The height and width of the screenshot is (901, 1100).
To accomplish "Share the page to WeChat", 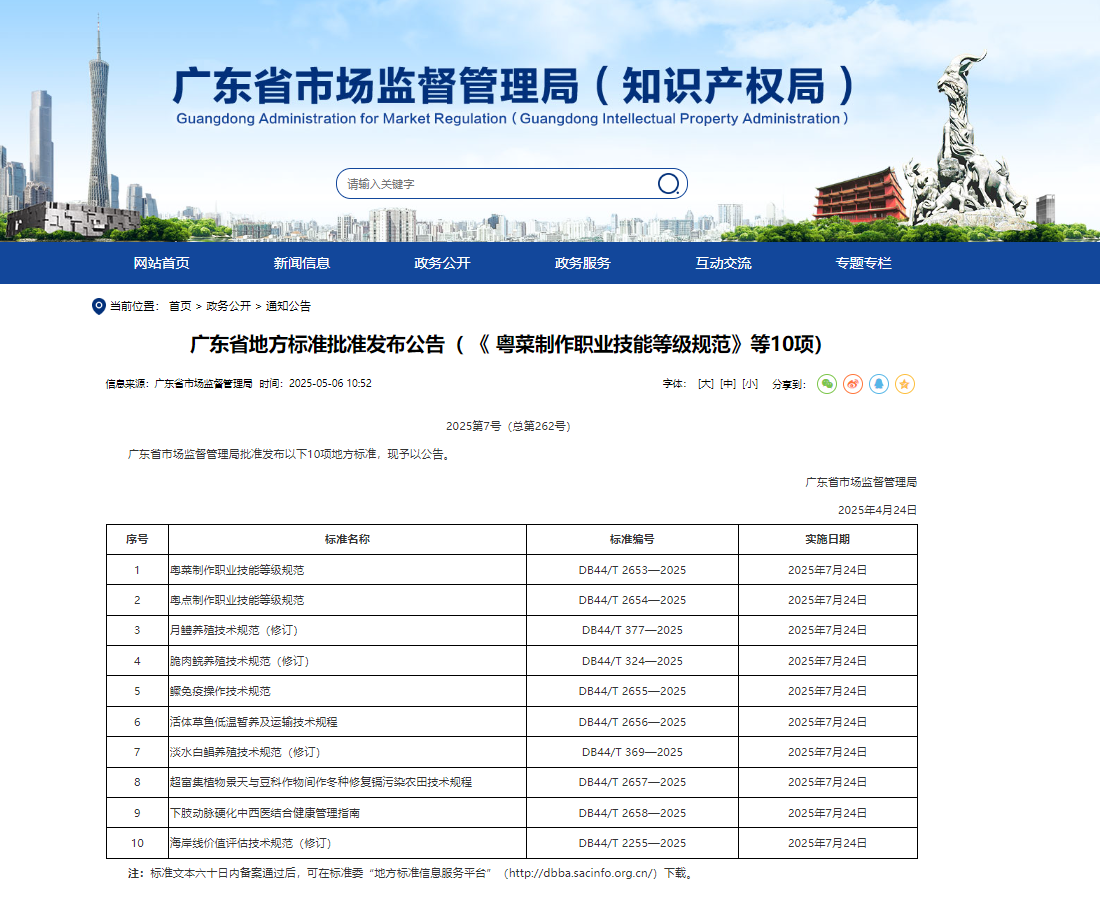I will (x=827, y=384).
